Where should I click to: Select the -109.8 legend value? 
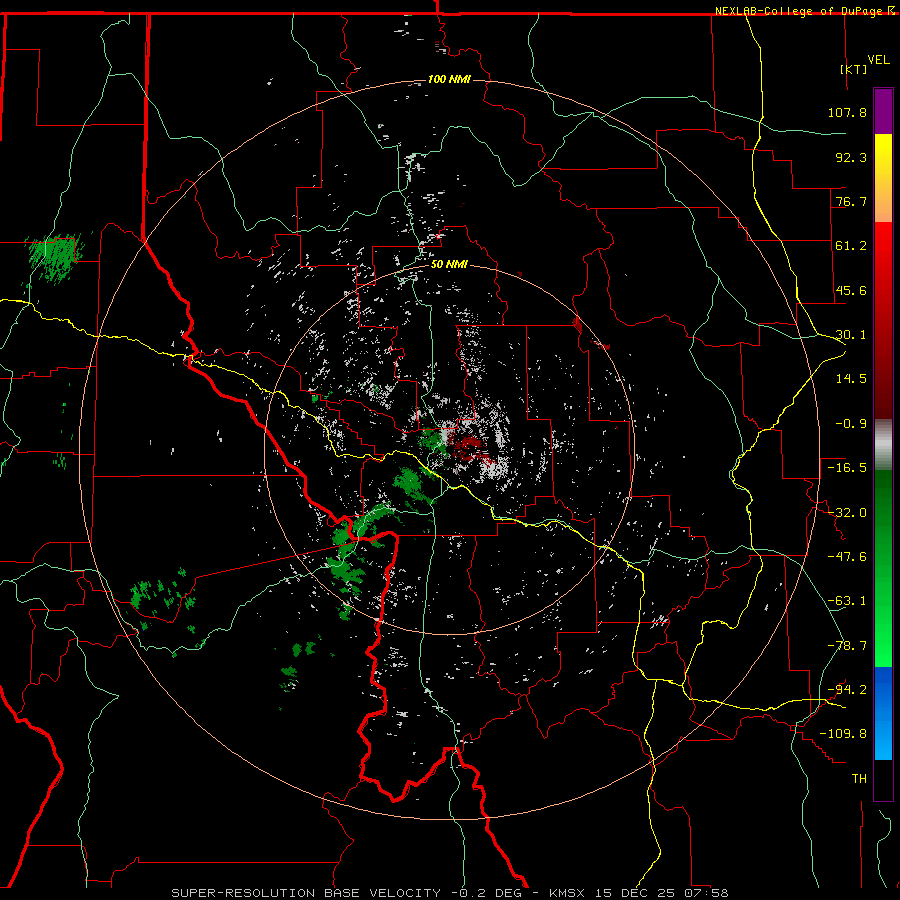[843, 734]
